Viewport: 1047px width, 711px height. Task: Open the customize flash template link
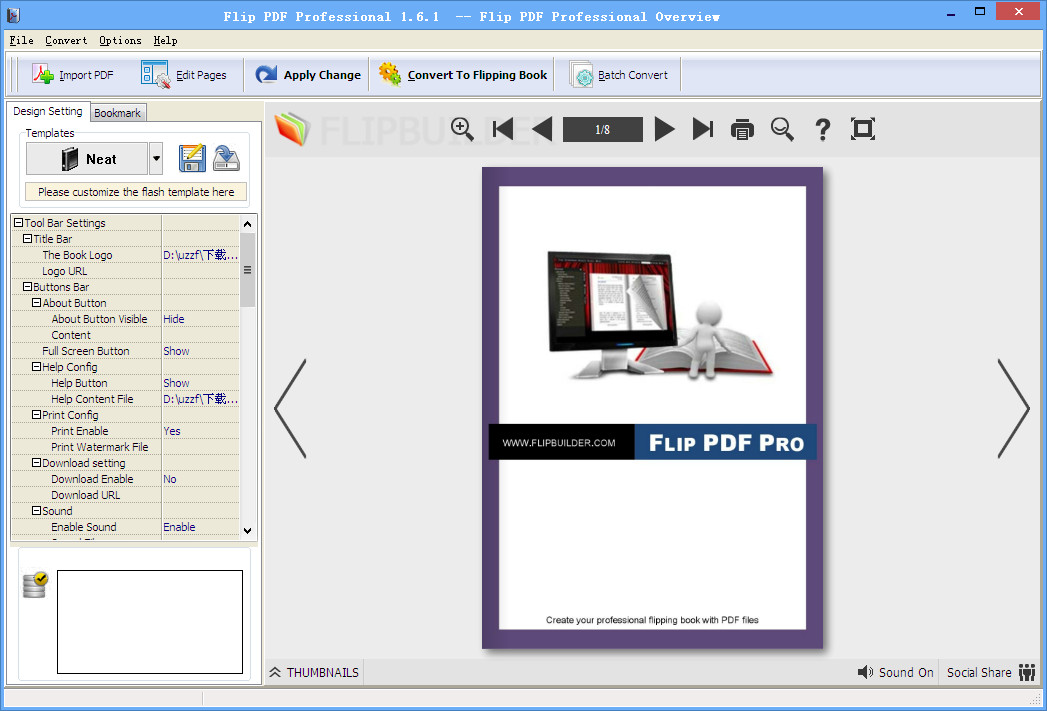pyautogui.click(x=135, y=191)
